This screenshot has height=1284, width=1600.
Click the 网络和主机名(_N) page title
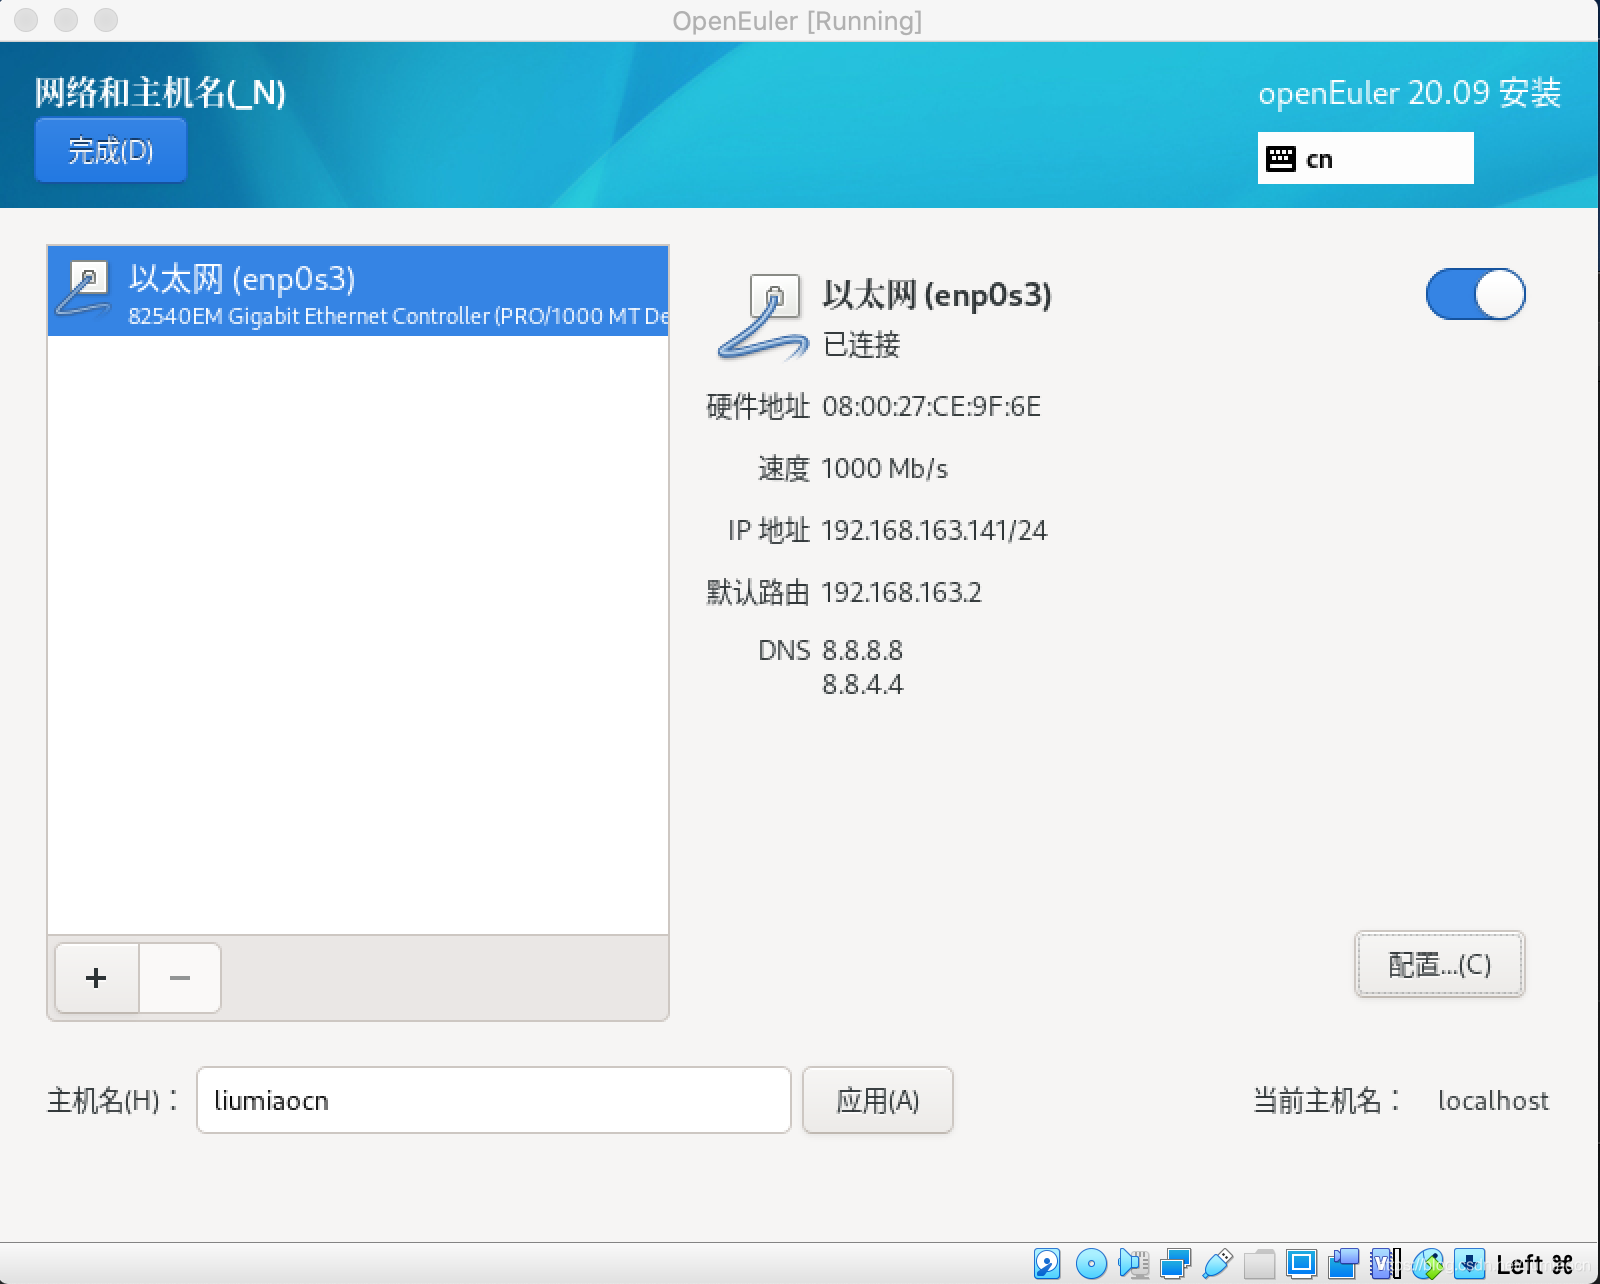pyautogui.click(x=160, y=93)
